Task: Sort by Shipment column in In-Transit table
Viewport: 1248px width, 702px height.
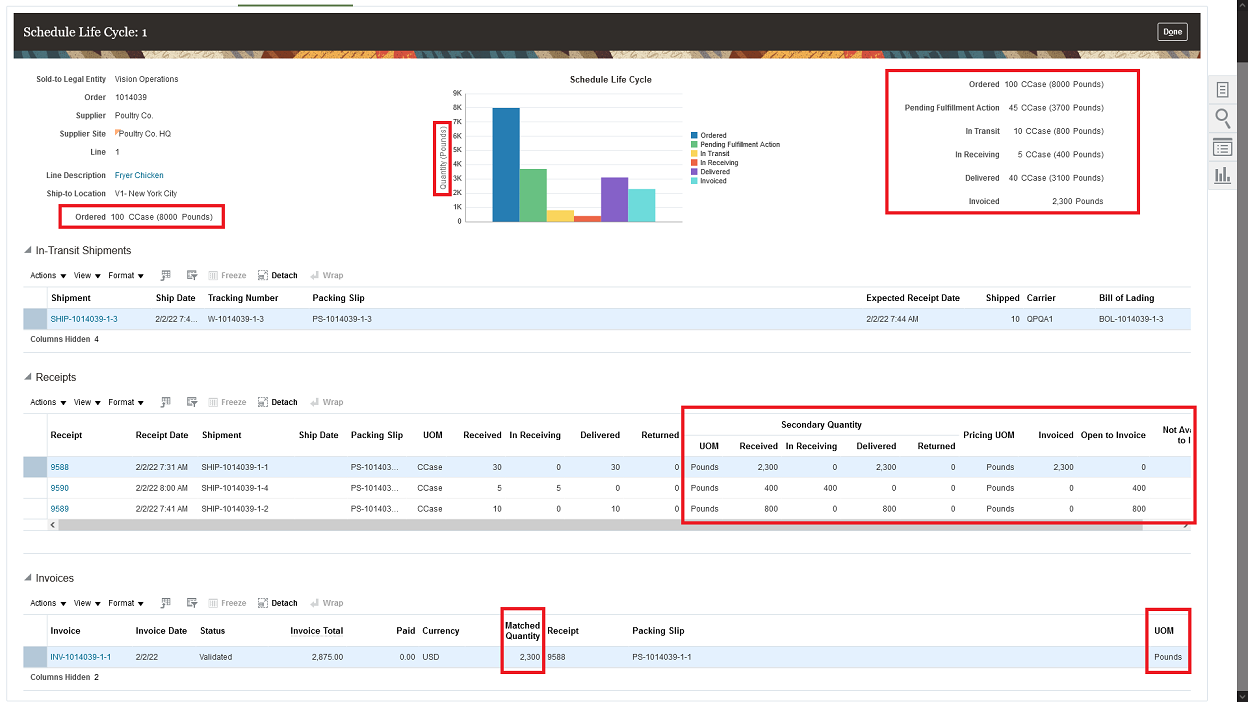Action: point(71,298)
